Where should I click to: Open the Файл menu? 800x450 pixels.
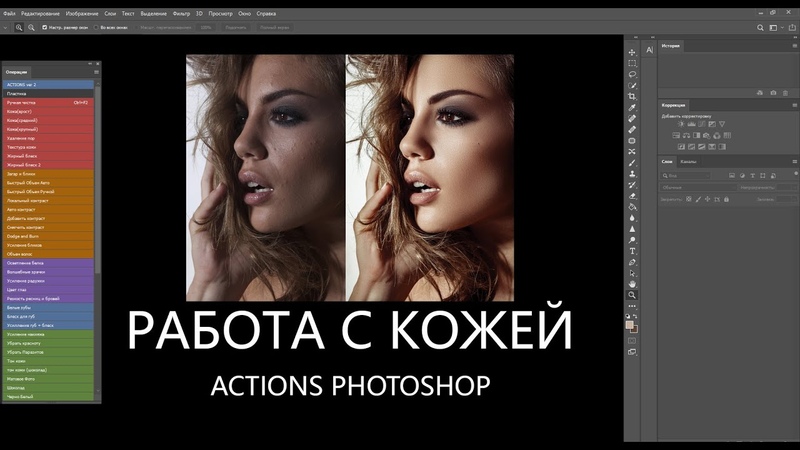[x=9, y=14]
